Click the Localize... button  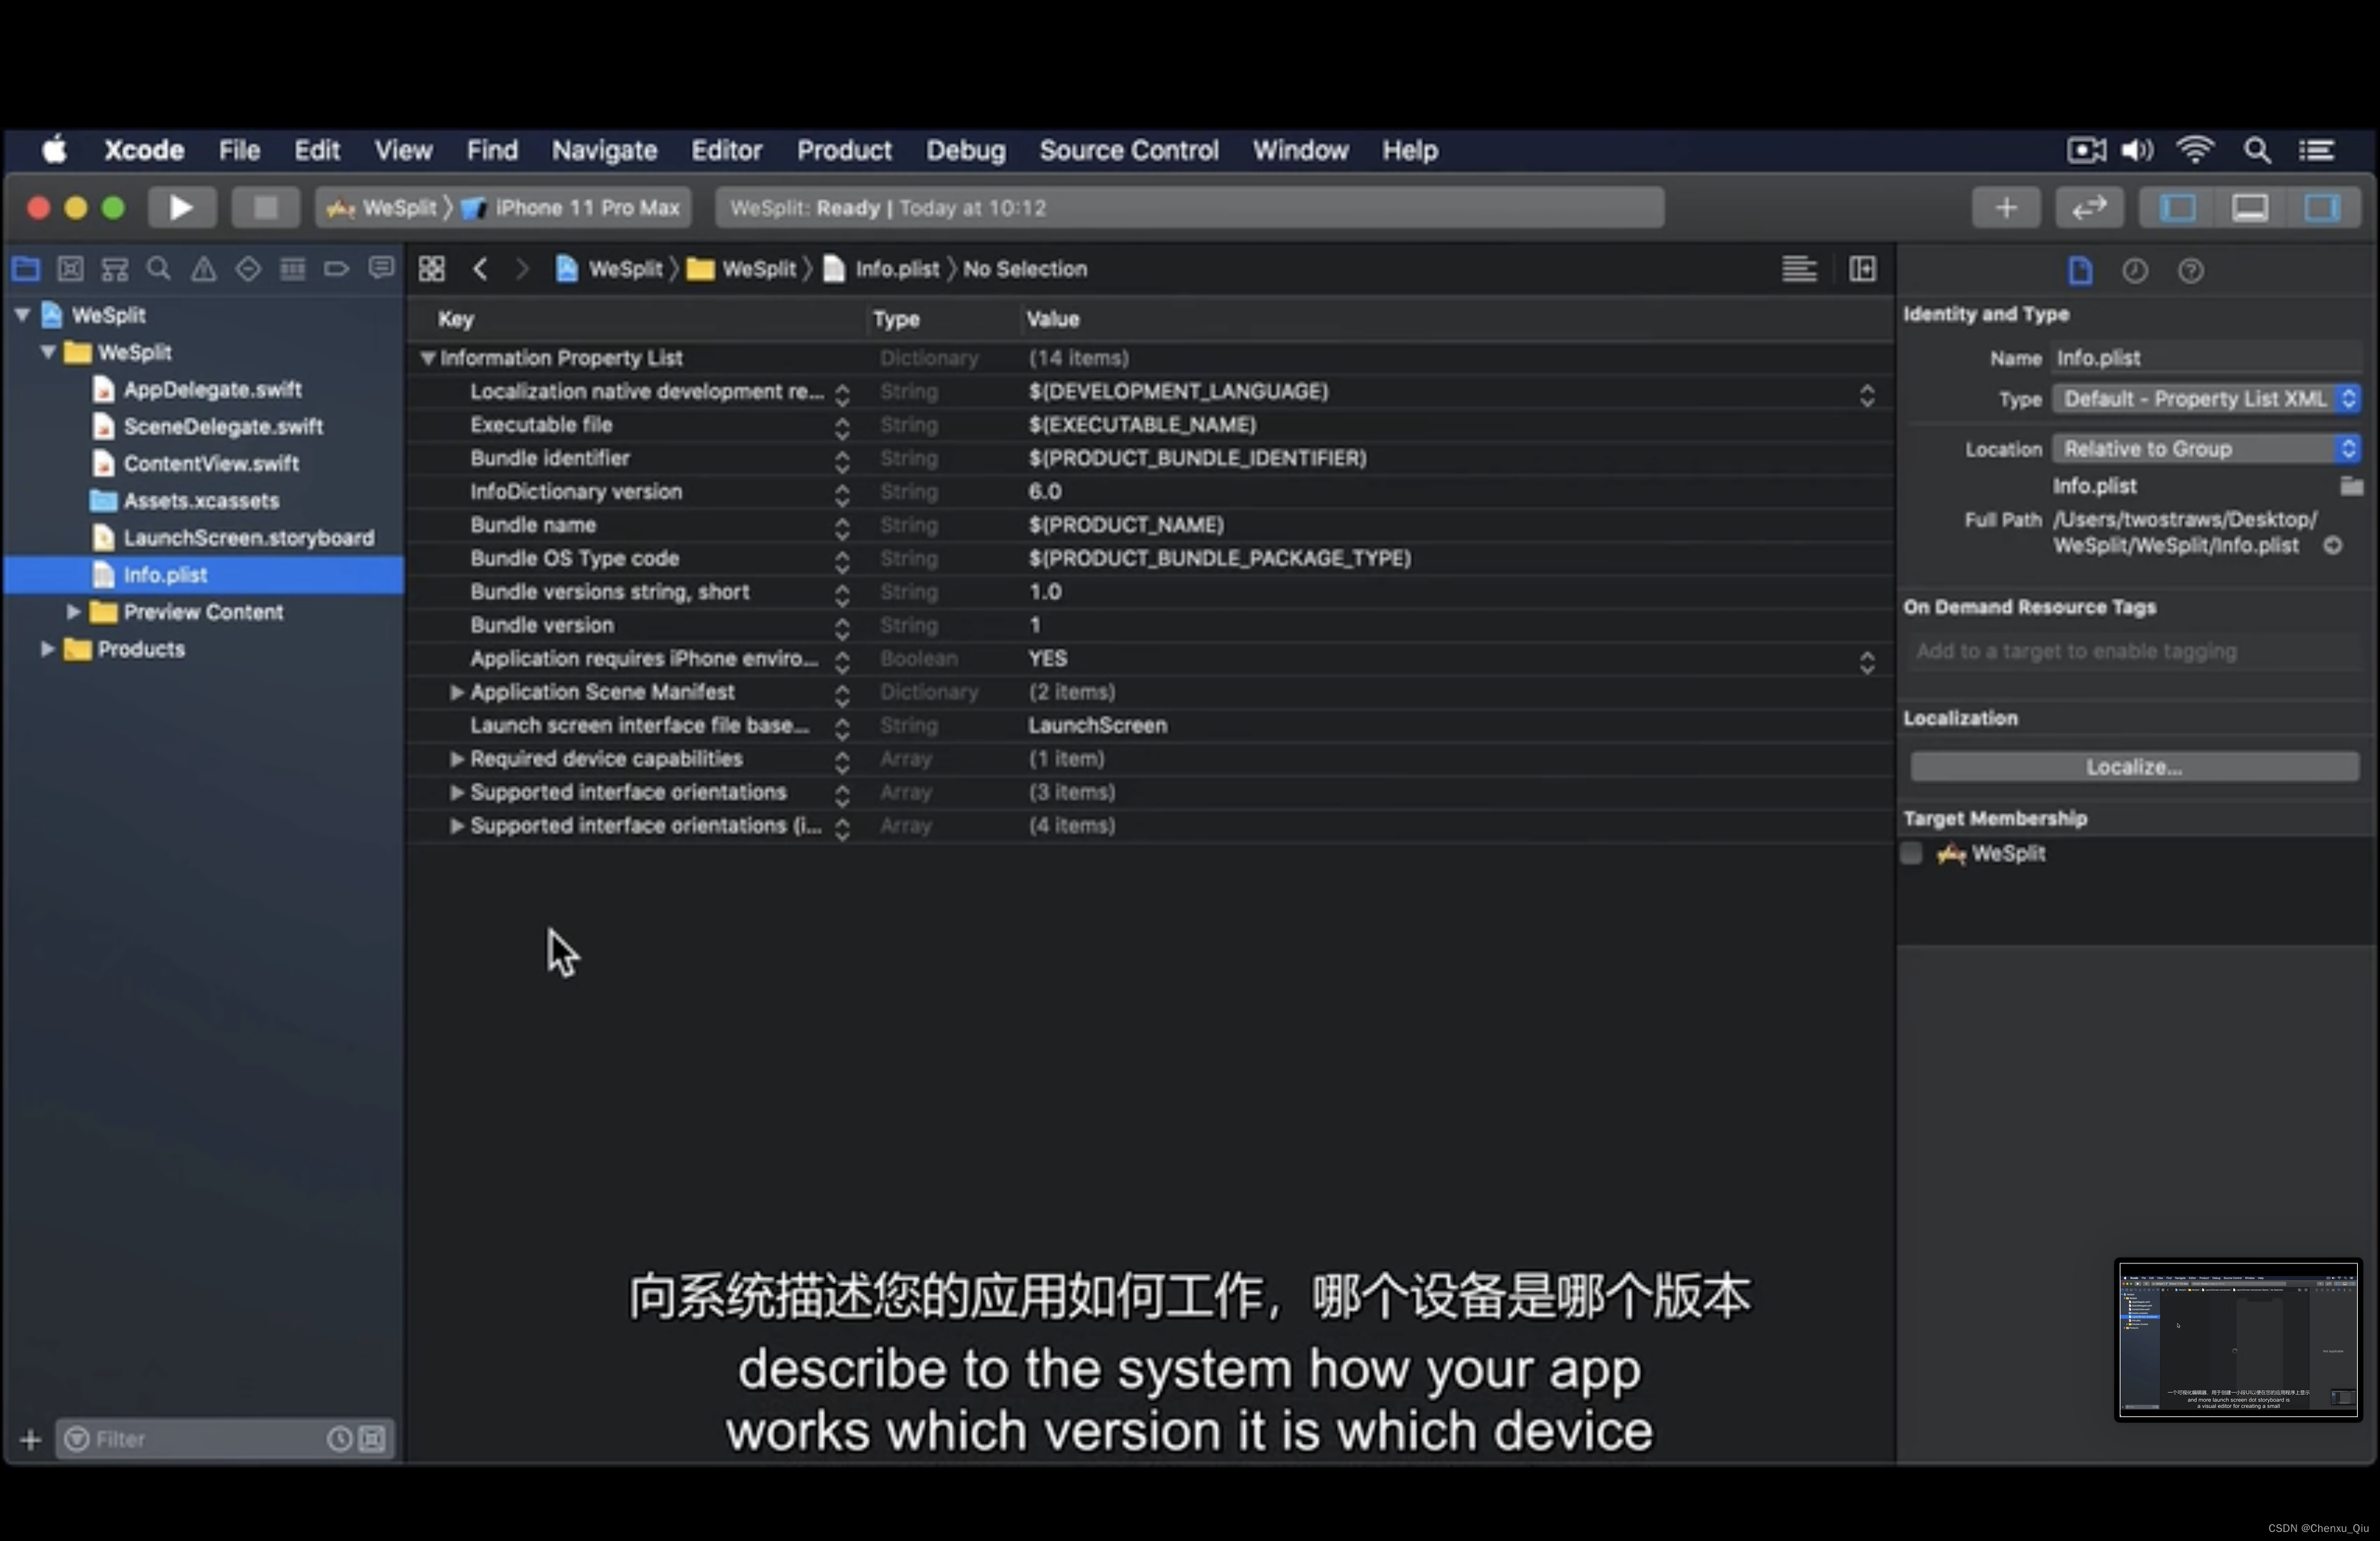click(x=2134, y=767)
